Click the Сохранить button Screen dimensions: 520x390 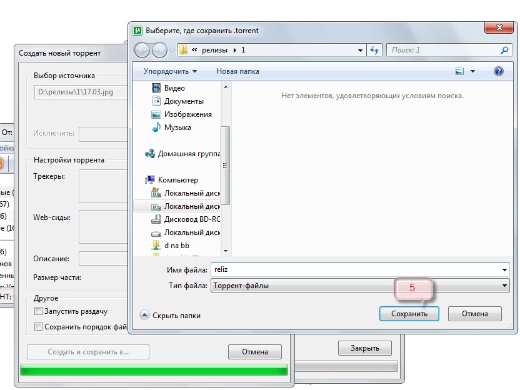click(x=409, y=314)
